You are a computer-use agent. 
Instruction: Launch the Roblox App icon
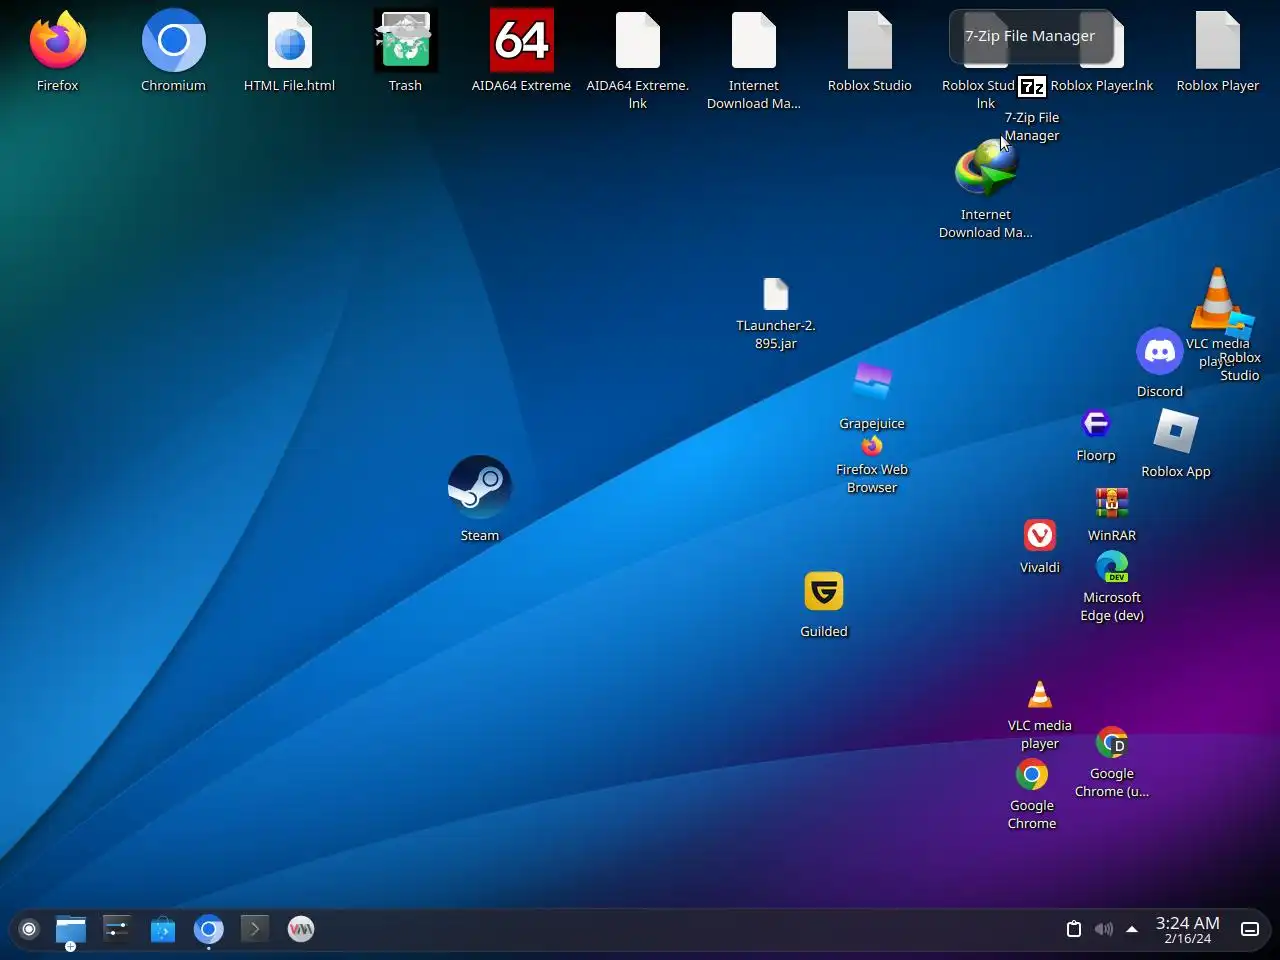(x=1176, y=431)
